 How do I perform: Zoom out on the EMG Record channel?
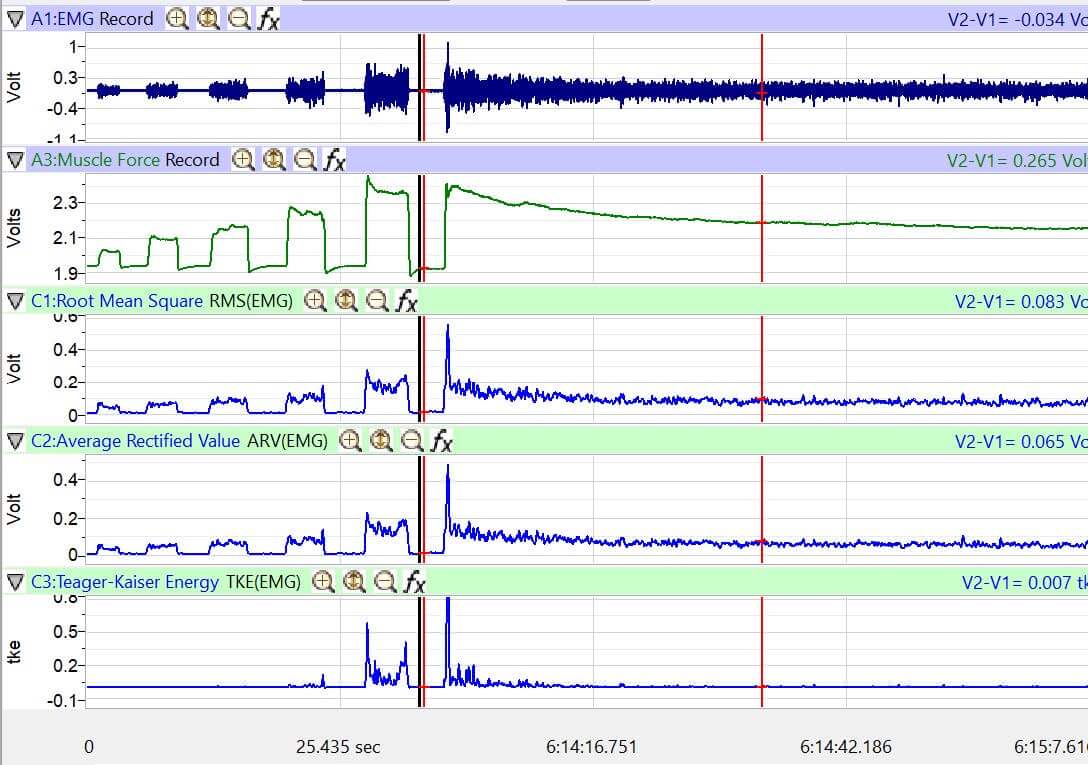tap(238, 18)
